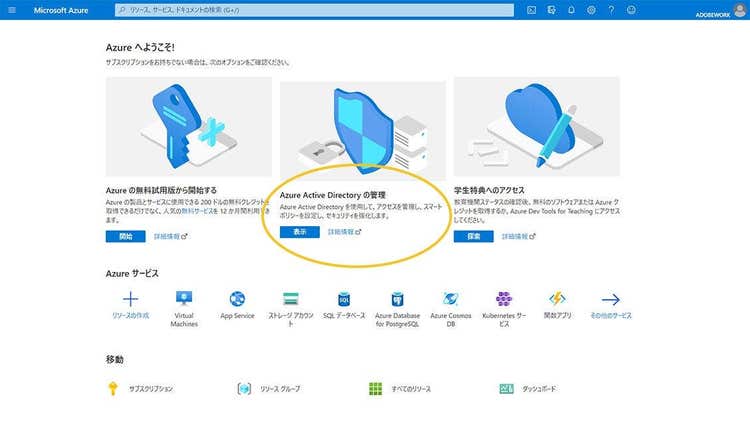
Task: Click 表示 button for Azure Active Directory
Action: [x=299, y=232]
